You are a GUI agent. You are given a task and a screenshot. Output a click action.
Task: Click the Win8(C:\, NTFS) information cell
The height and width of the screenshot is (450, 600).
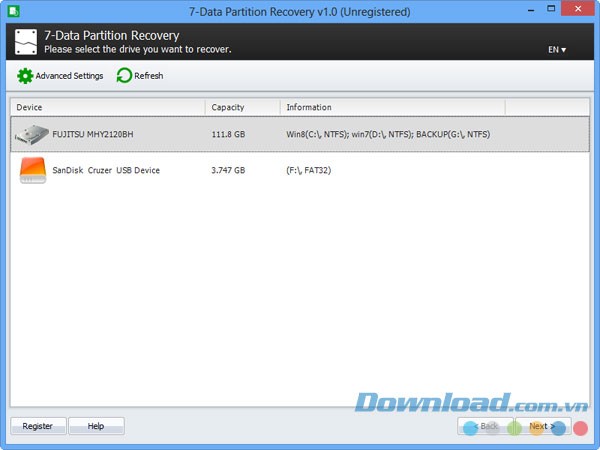pos(388,134)
